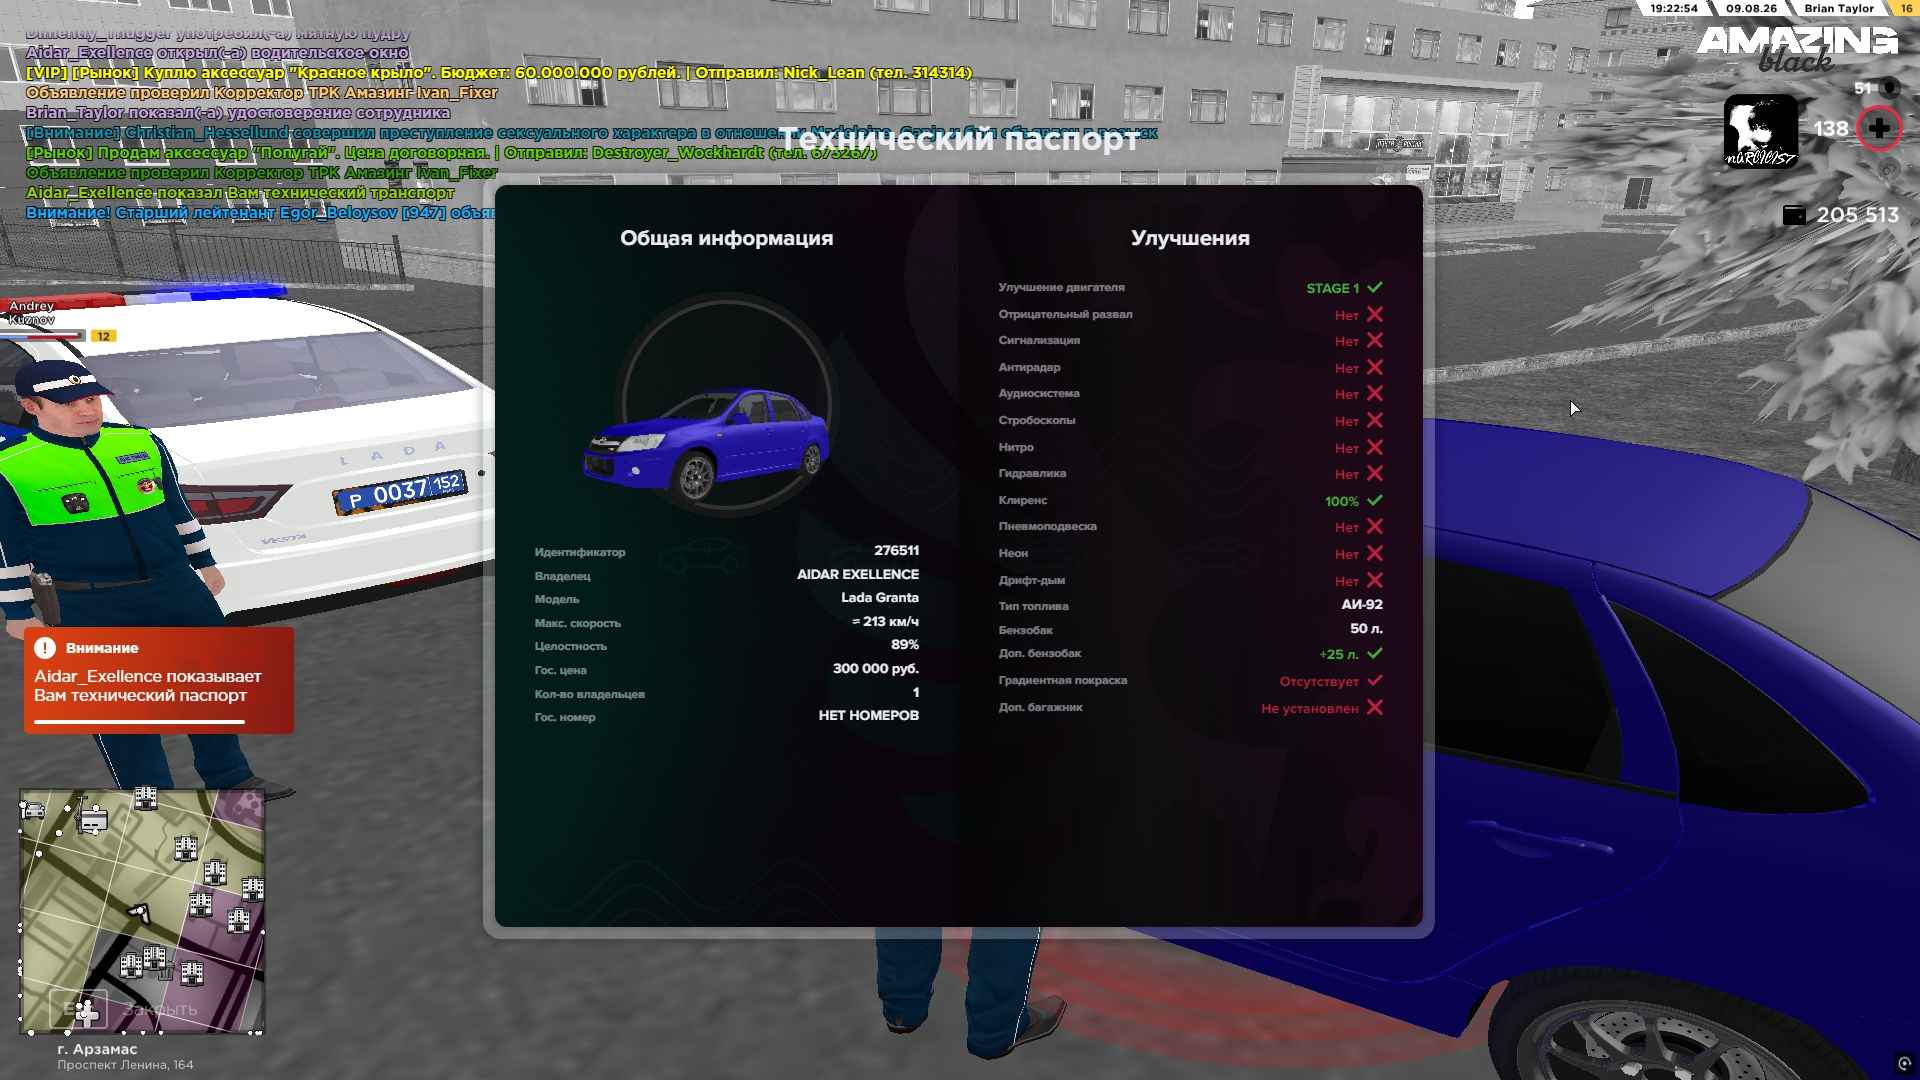Click the clock showing 19:22:54
Image resolution: width=1920 pixels, height=1080 pixels.
click(1674, 8)
